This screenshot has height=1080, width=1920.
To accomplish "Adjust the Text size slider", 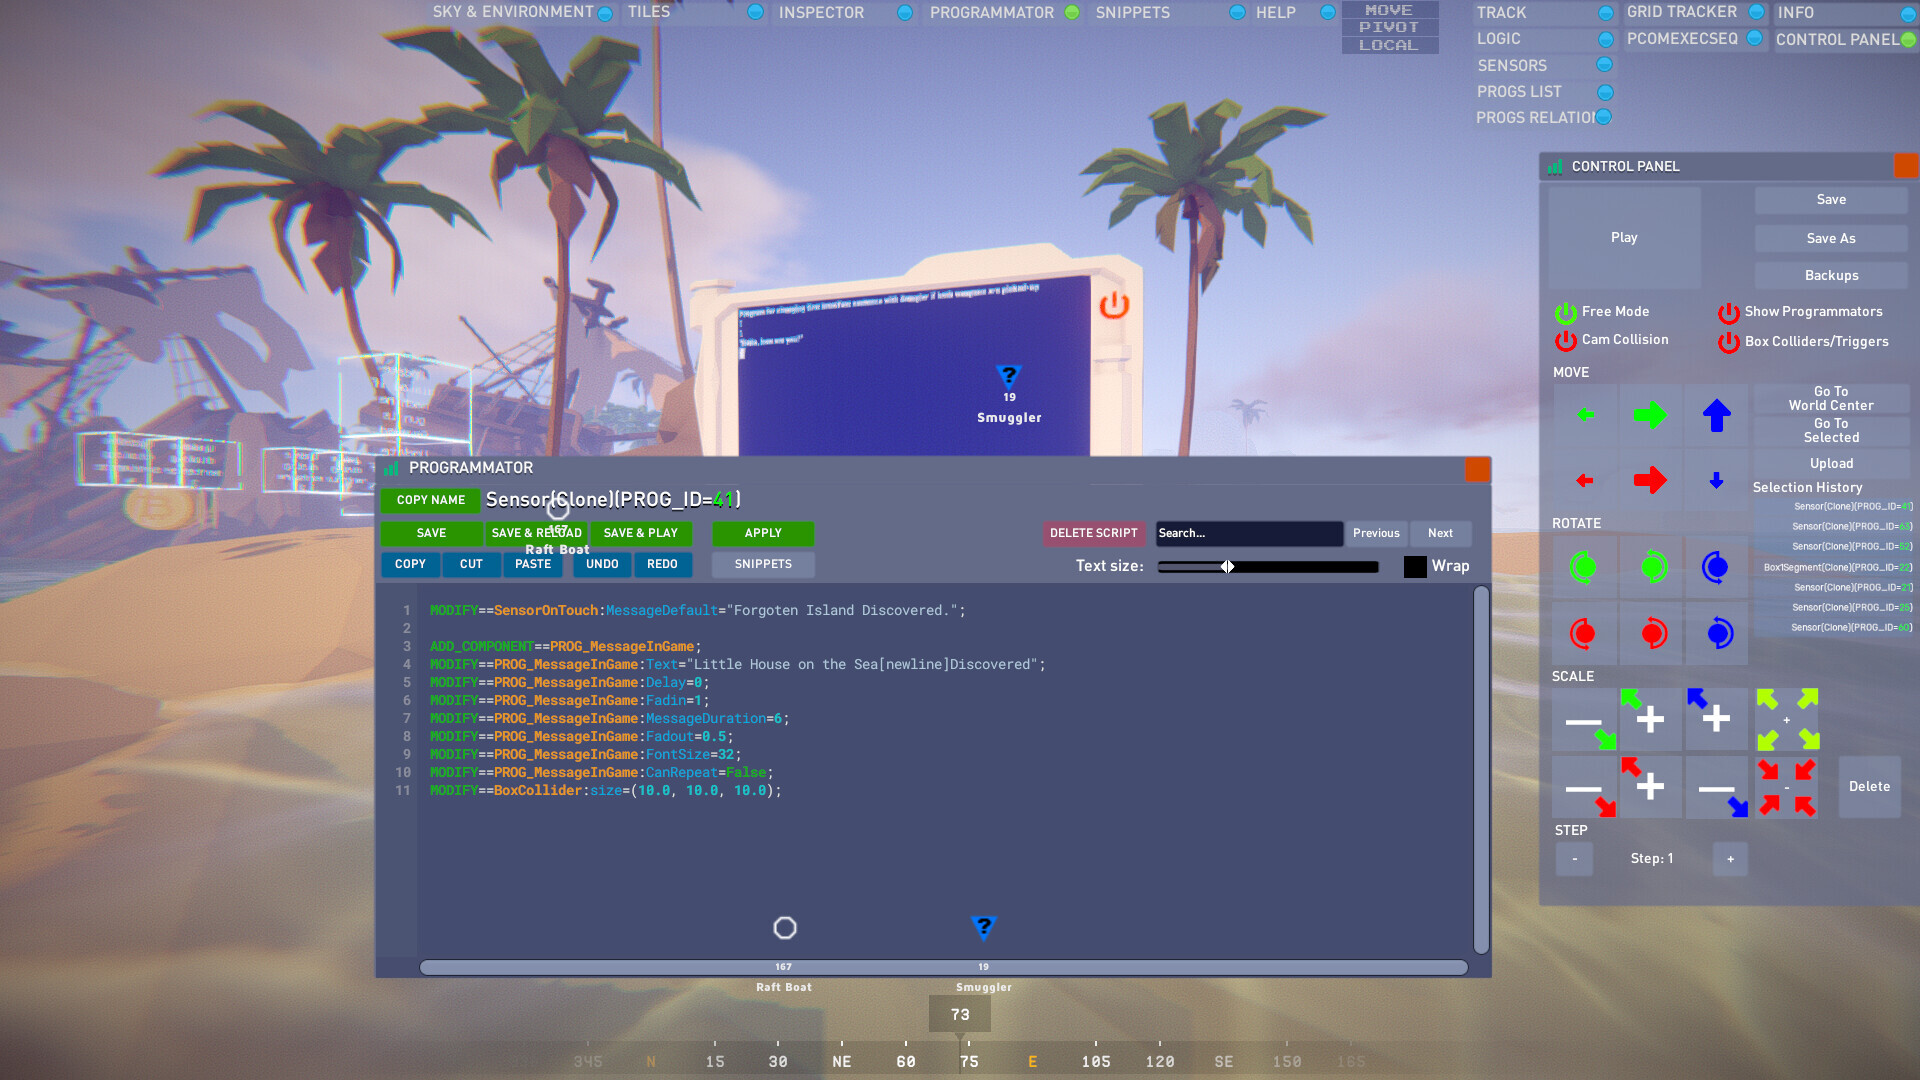I will pyautogui.click(x=1228, y=566).
